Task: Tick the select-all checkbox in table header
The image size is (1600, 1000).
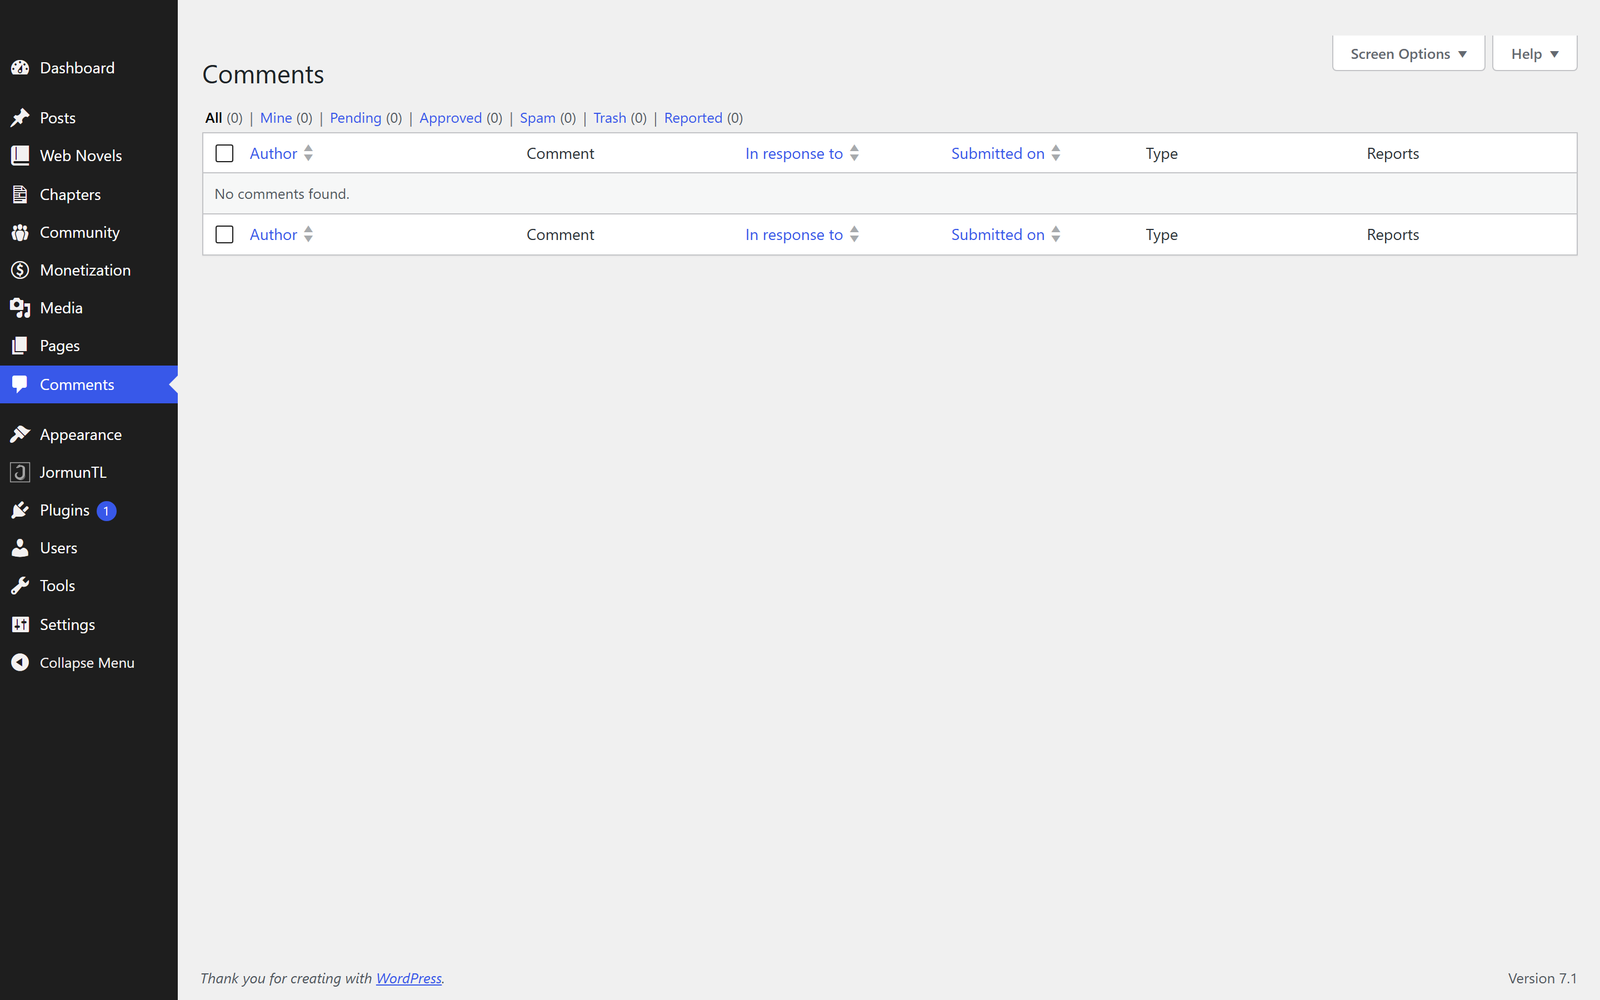Action: pos(224,153)
